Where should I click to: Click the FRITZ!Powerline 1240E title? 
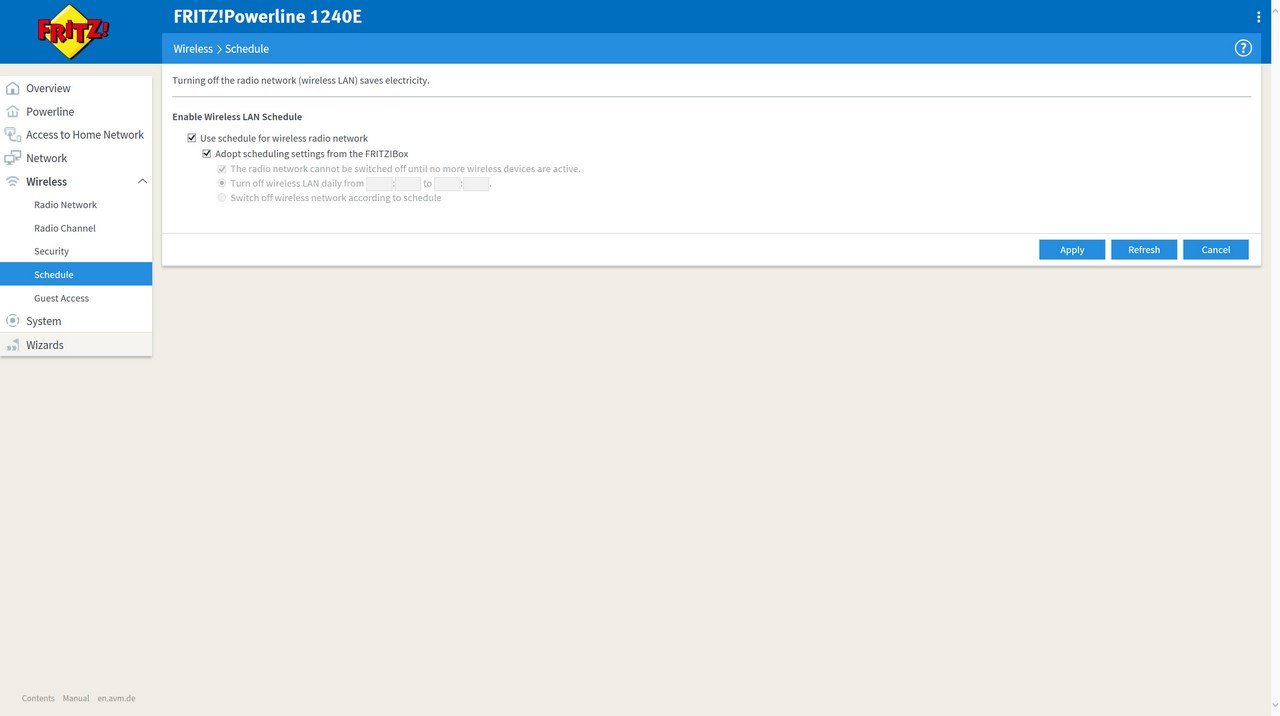pos(268,16)
